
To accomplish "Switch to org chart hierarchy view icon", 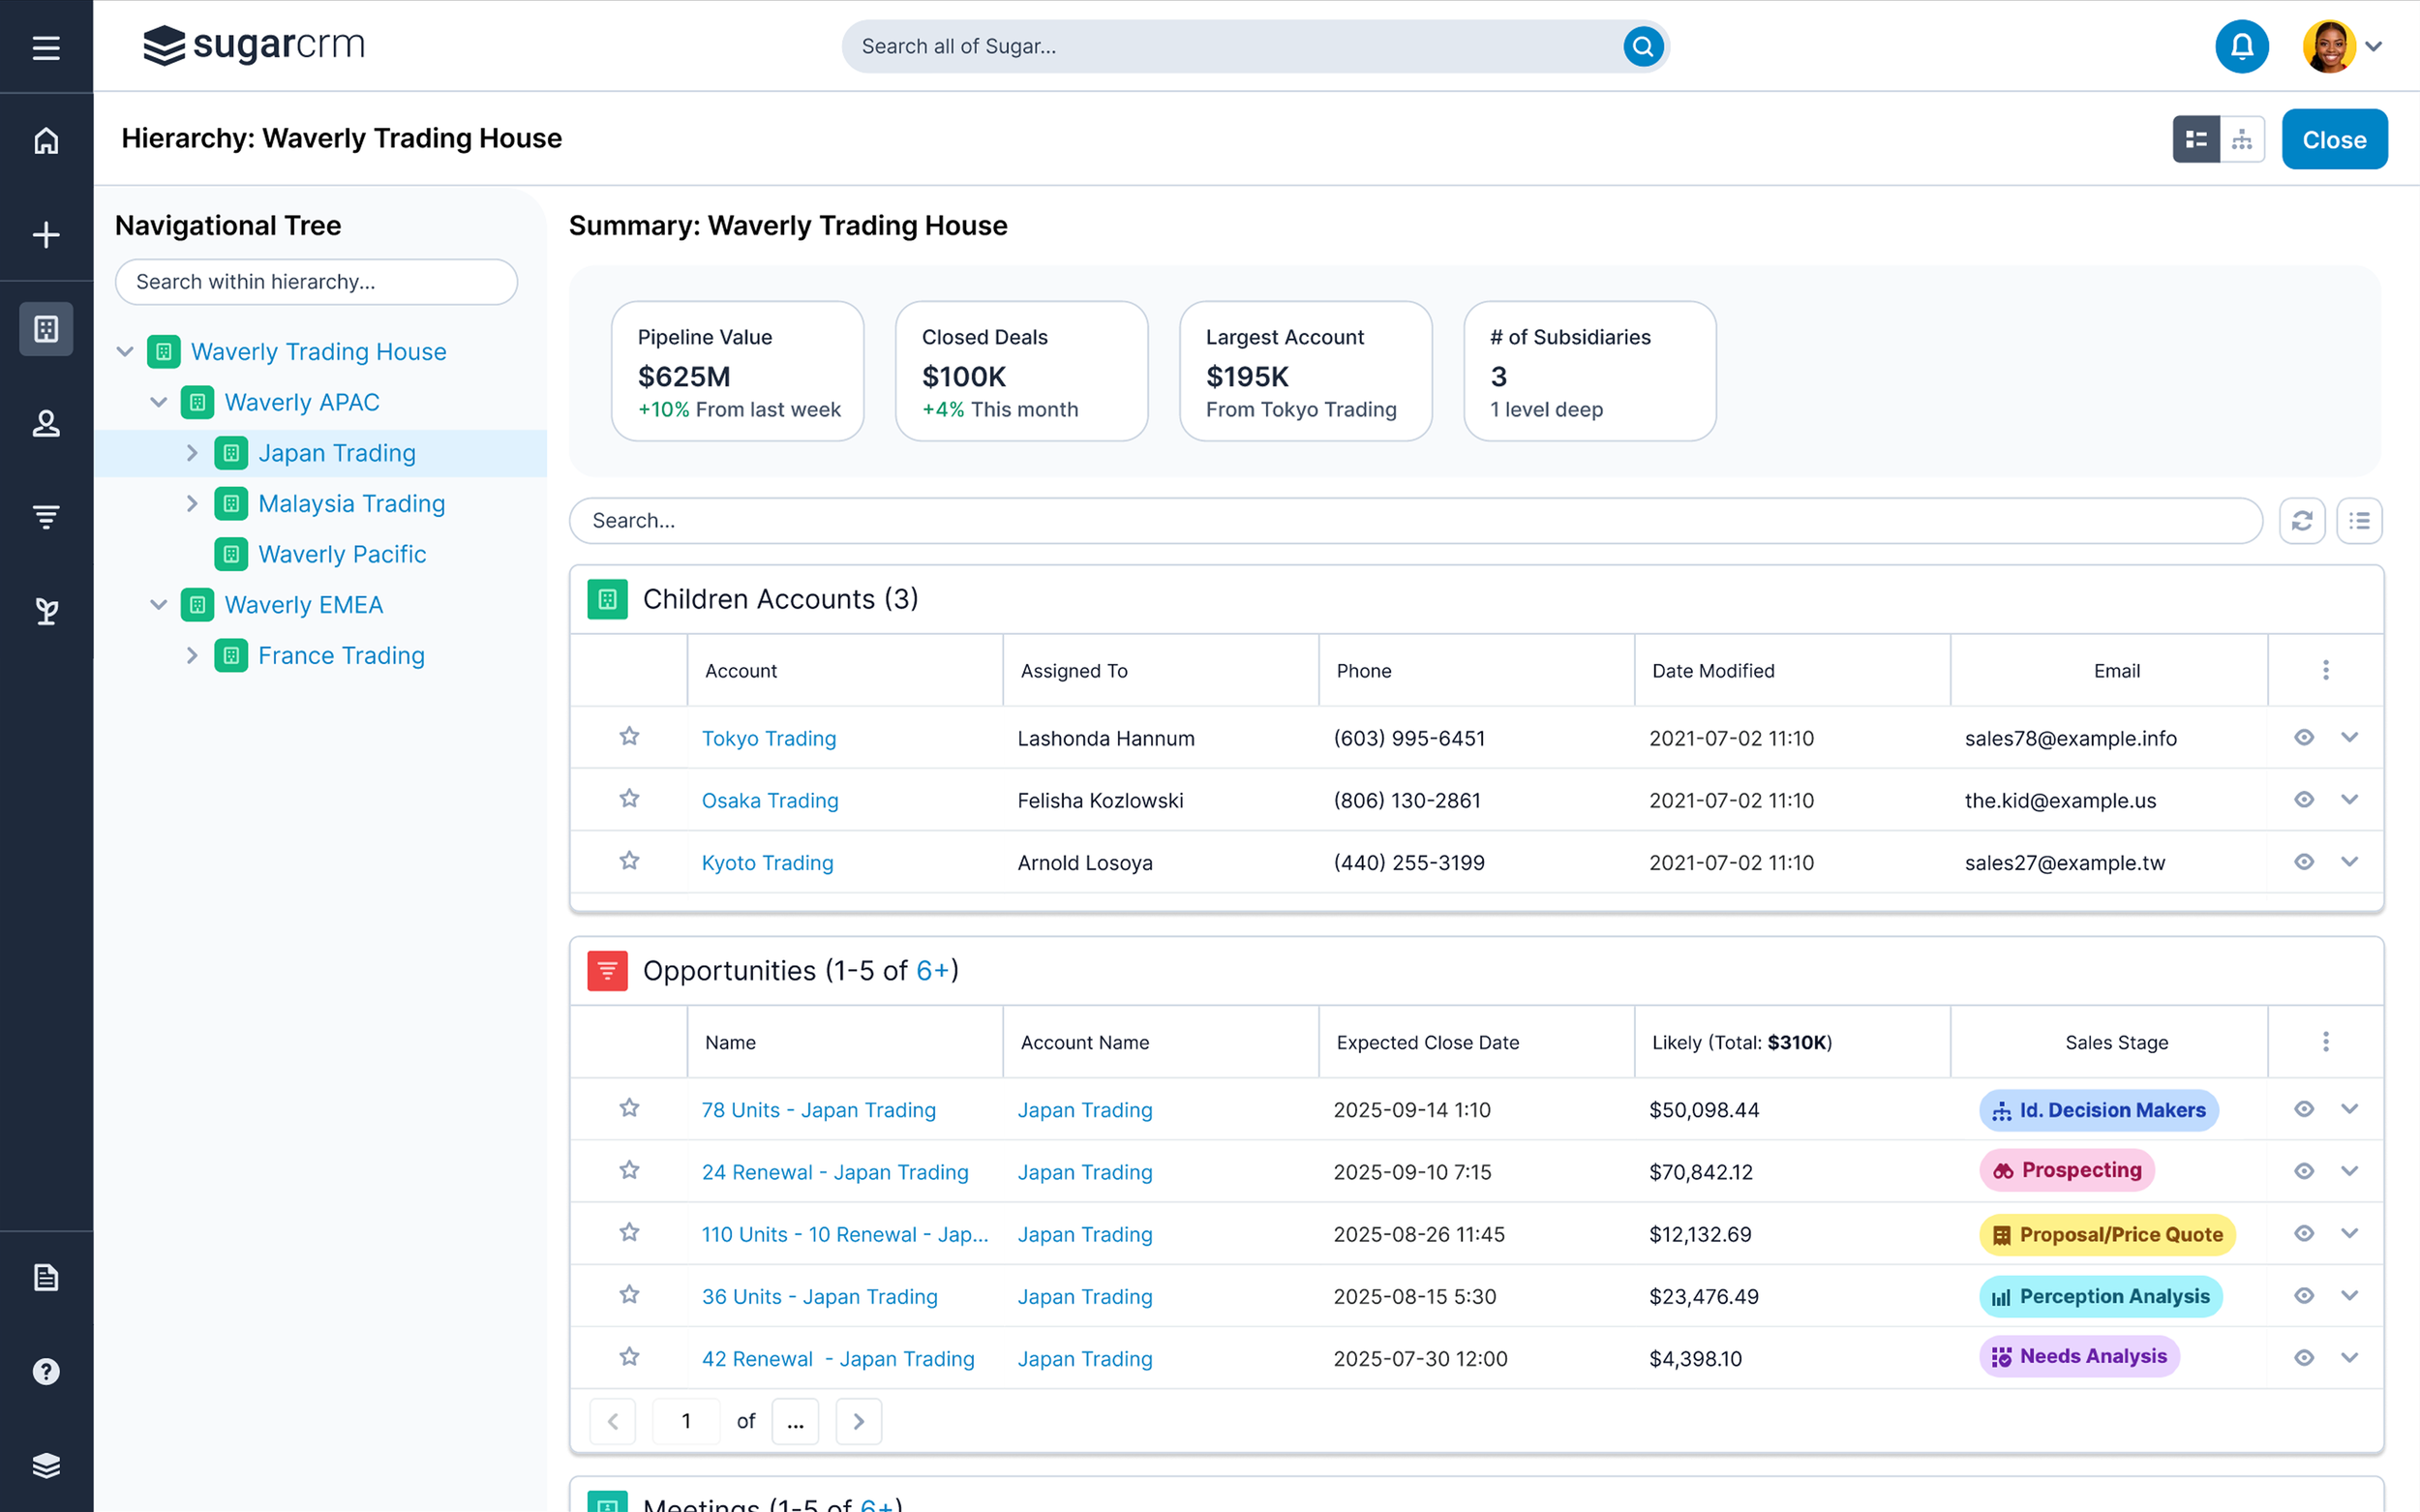I will (x=2242, y=139).
